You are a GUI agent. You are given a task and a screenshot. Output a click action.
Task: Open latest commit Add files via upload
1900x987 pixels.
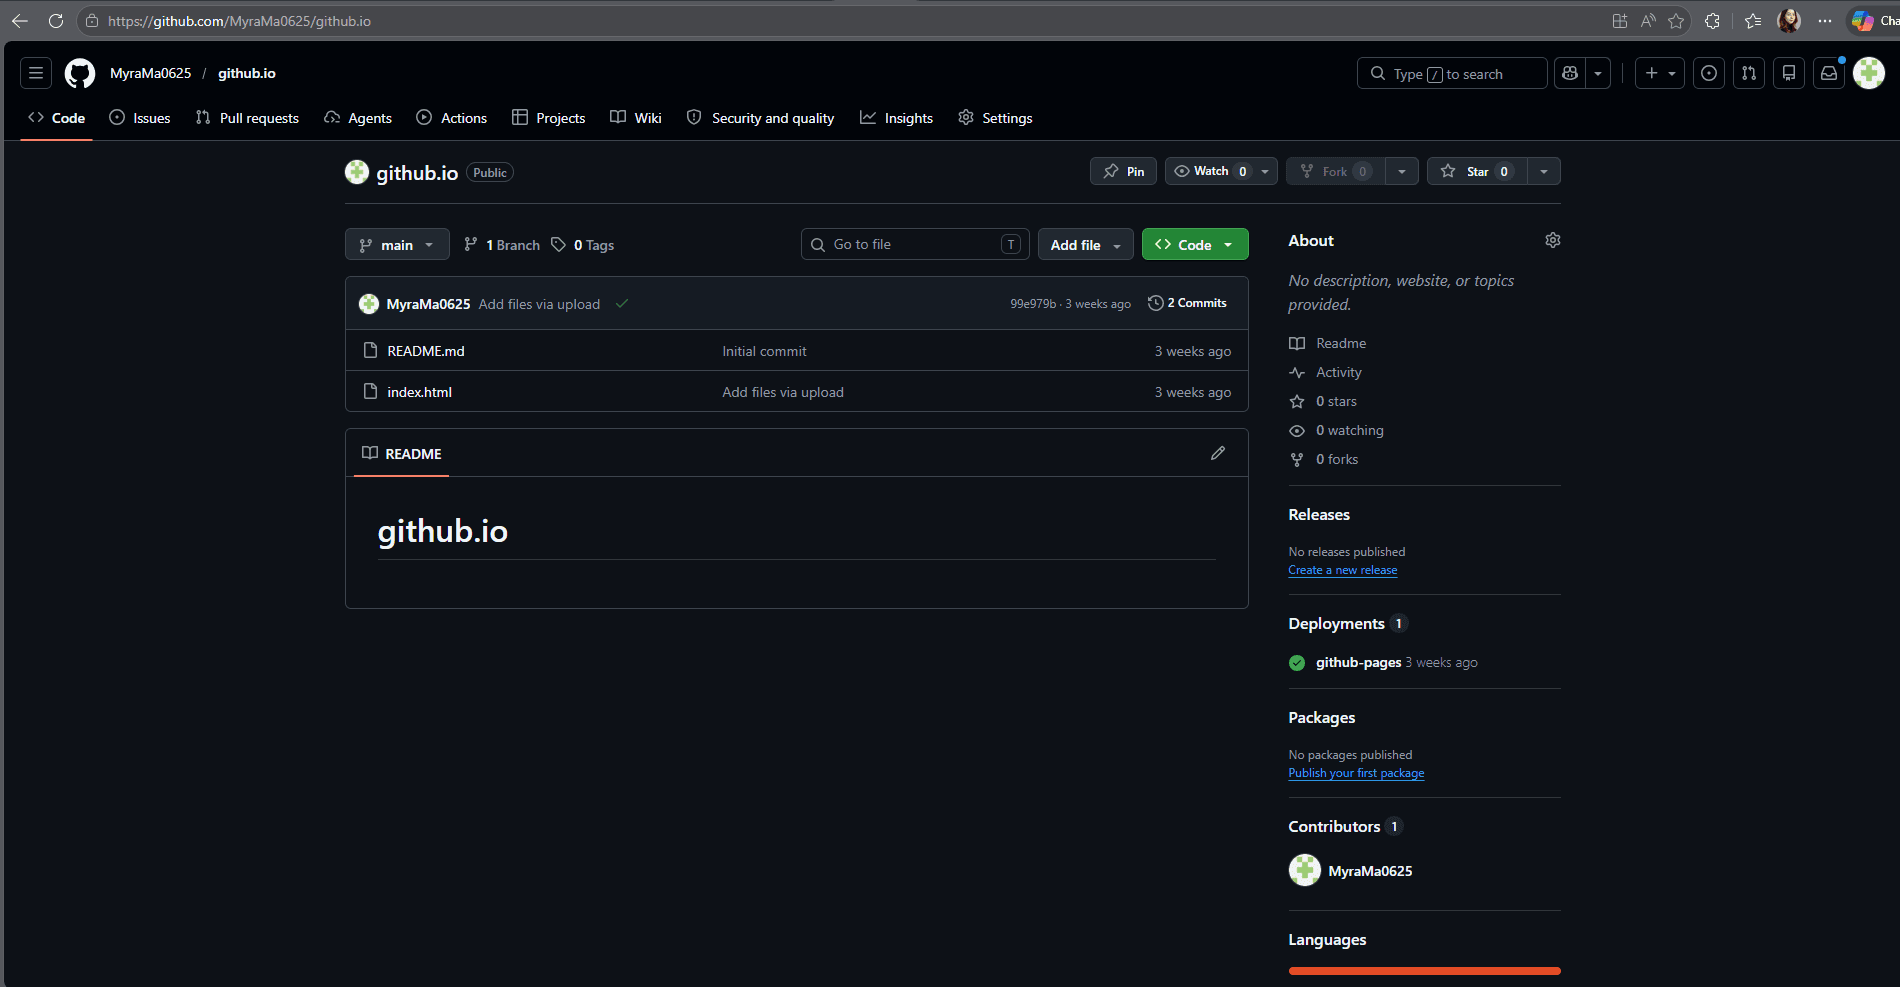539,304
